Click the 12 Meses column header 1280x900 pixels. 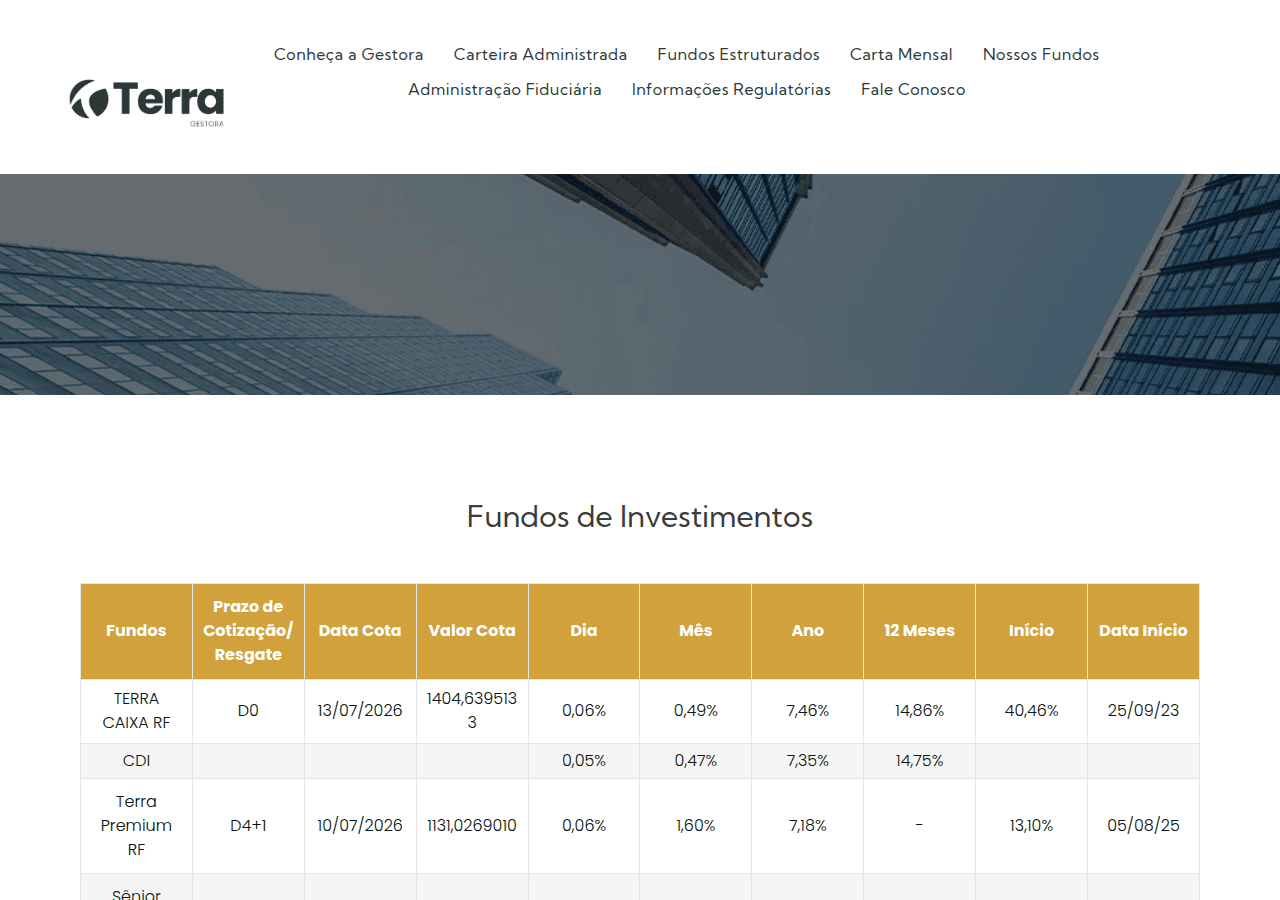919,631
